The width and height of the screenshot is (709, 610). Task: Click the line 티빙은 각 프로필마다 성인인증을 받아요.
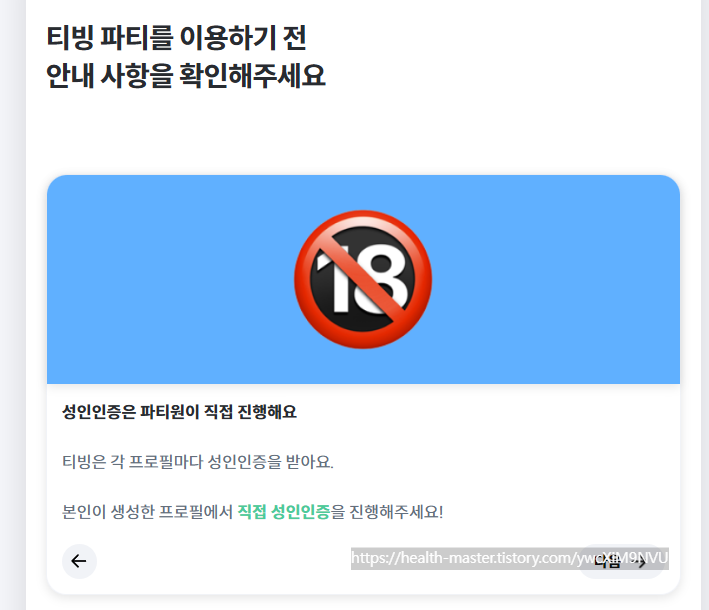click(x=198, y=462)
